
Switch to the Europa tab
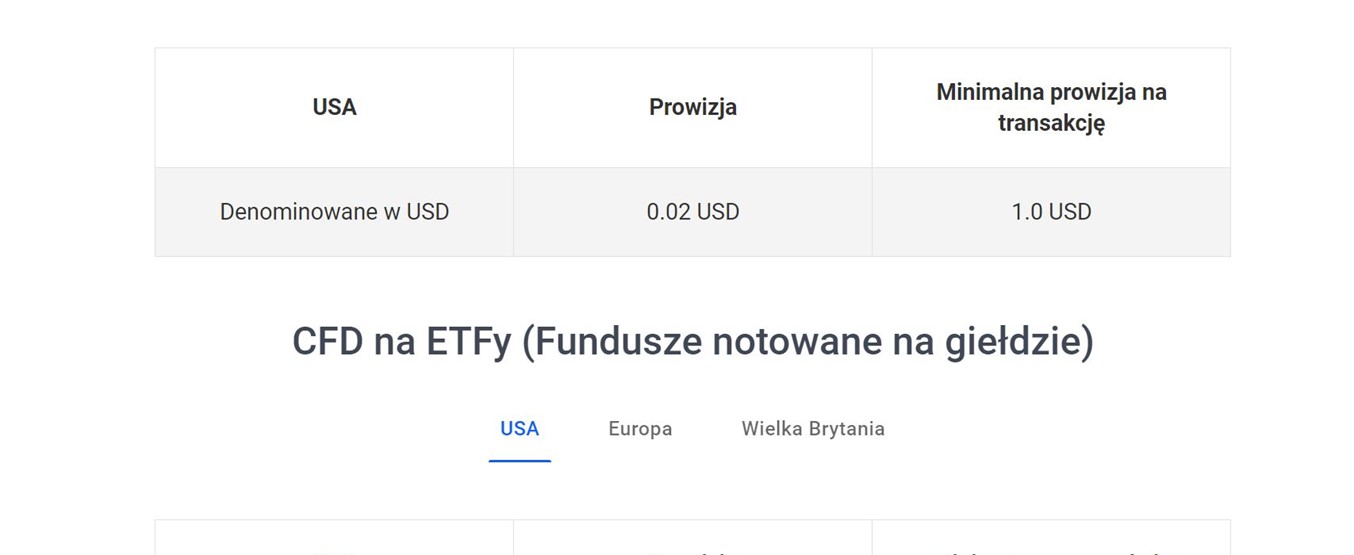tap(640, 429)
